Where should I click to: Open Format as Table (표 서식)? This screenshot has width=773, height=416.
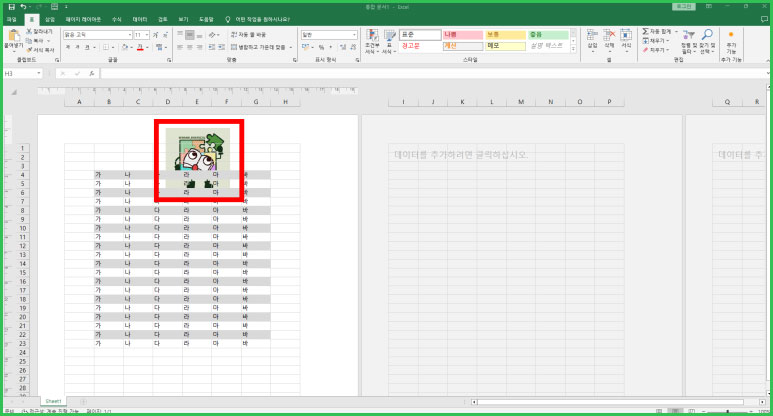[389, 41]
